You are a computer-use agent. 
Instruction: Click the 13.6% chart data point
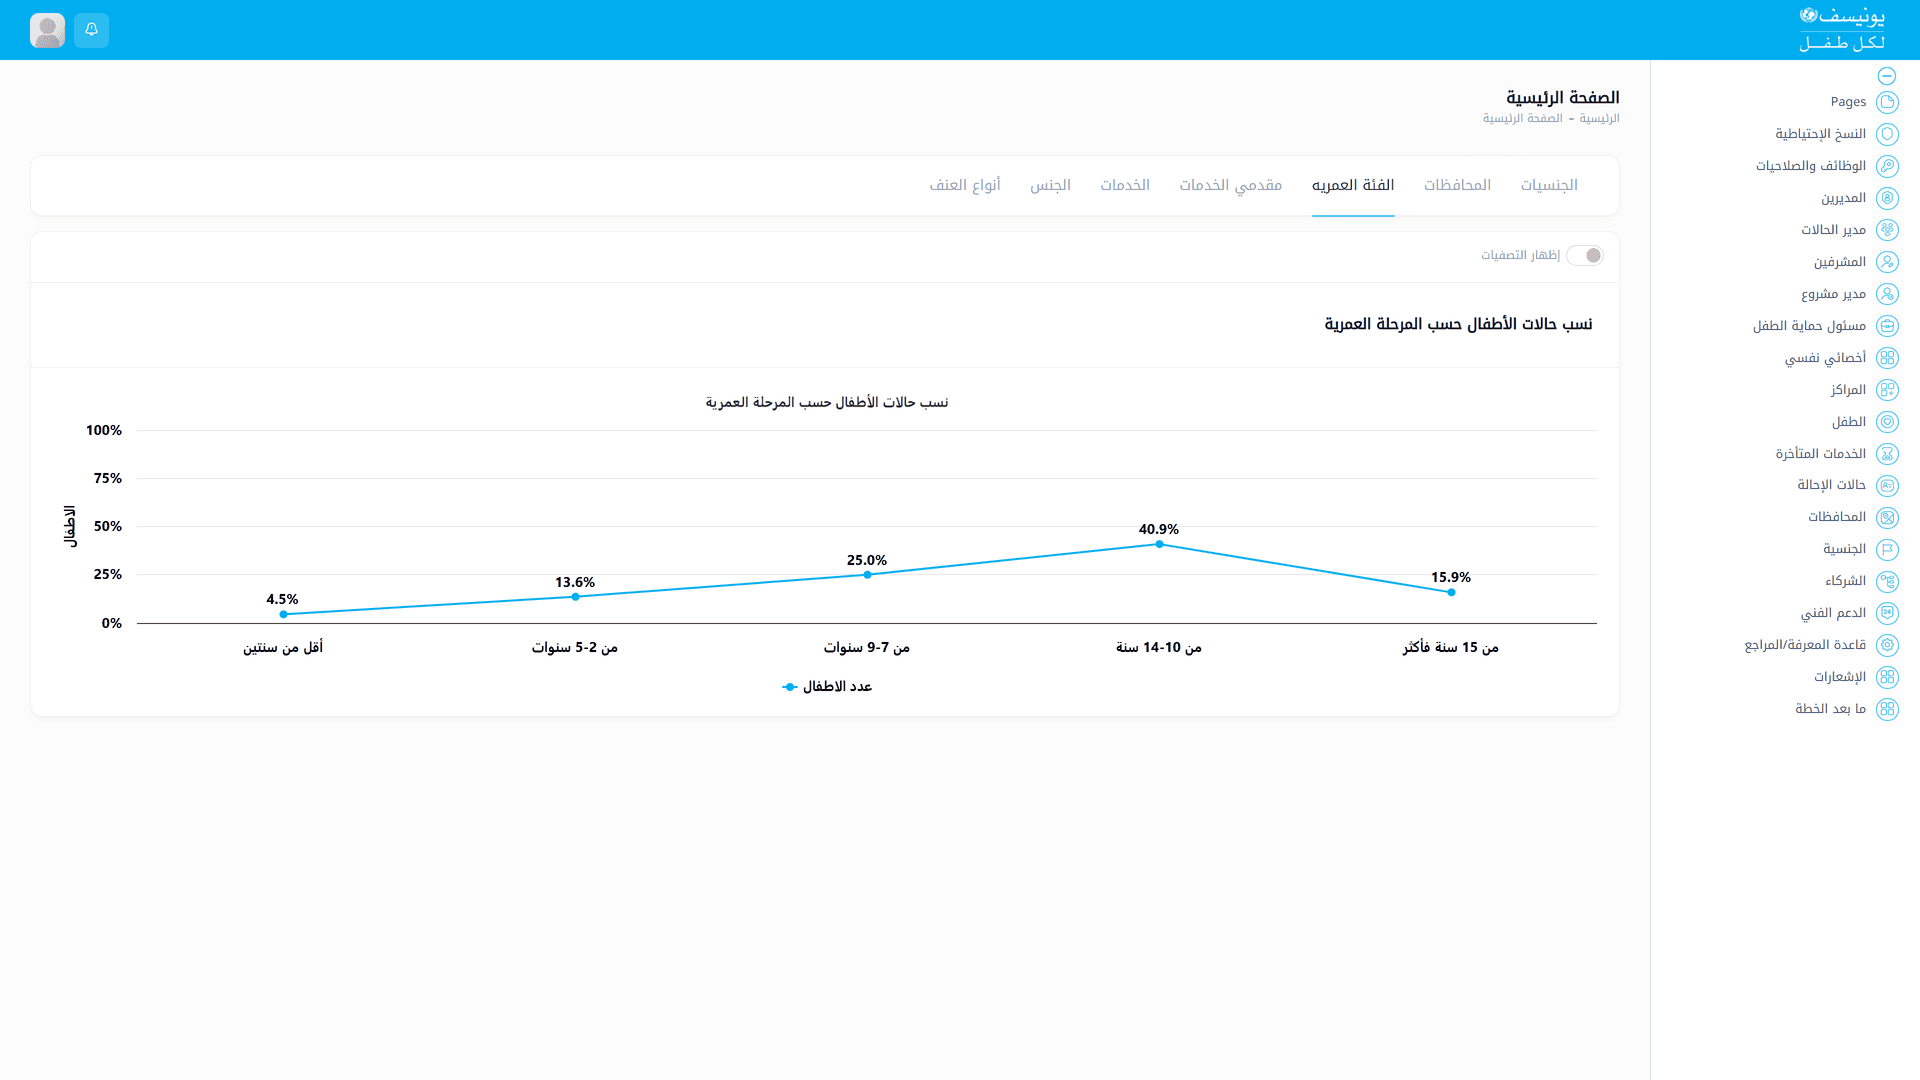[575, 597]
